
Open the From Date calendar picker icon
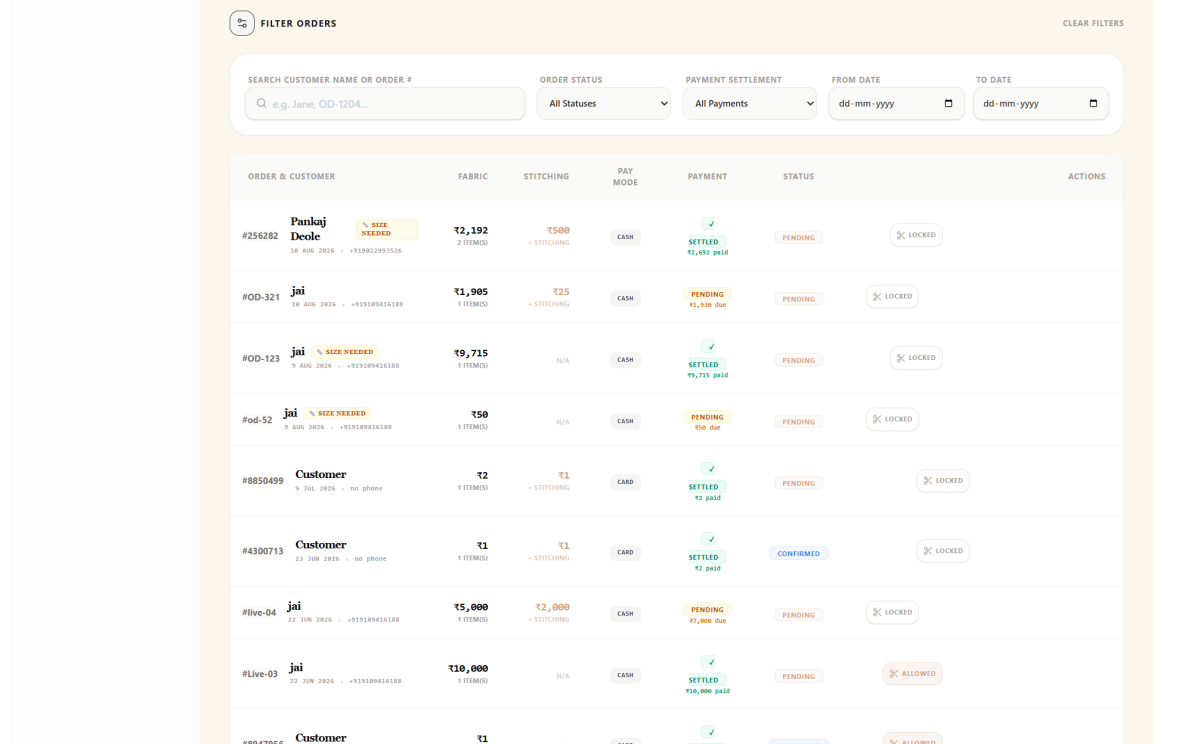click(948, 104)
